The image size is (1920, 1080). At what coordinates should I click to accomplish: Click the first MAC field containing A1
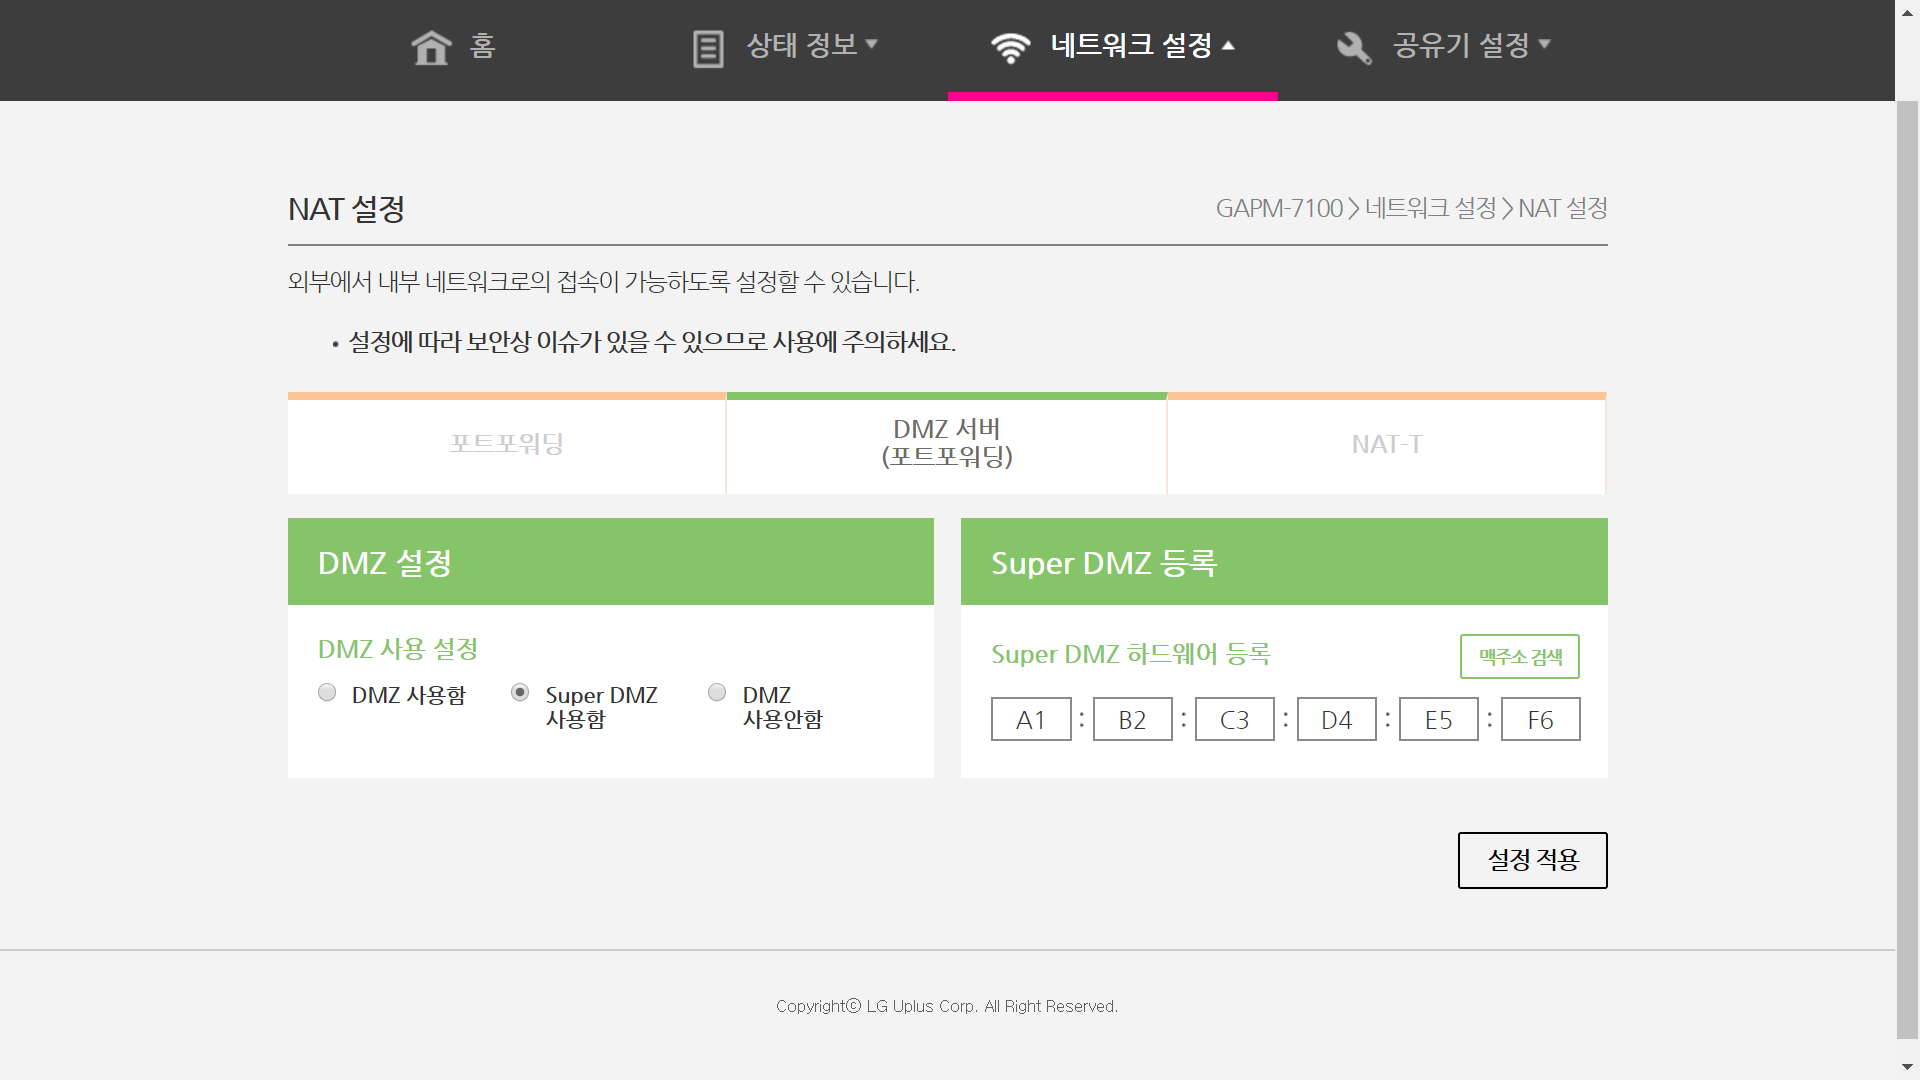pos(1031,719)
